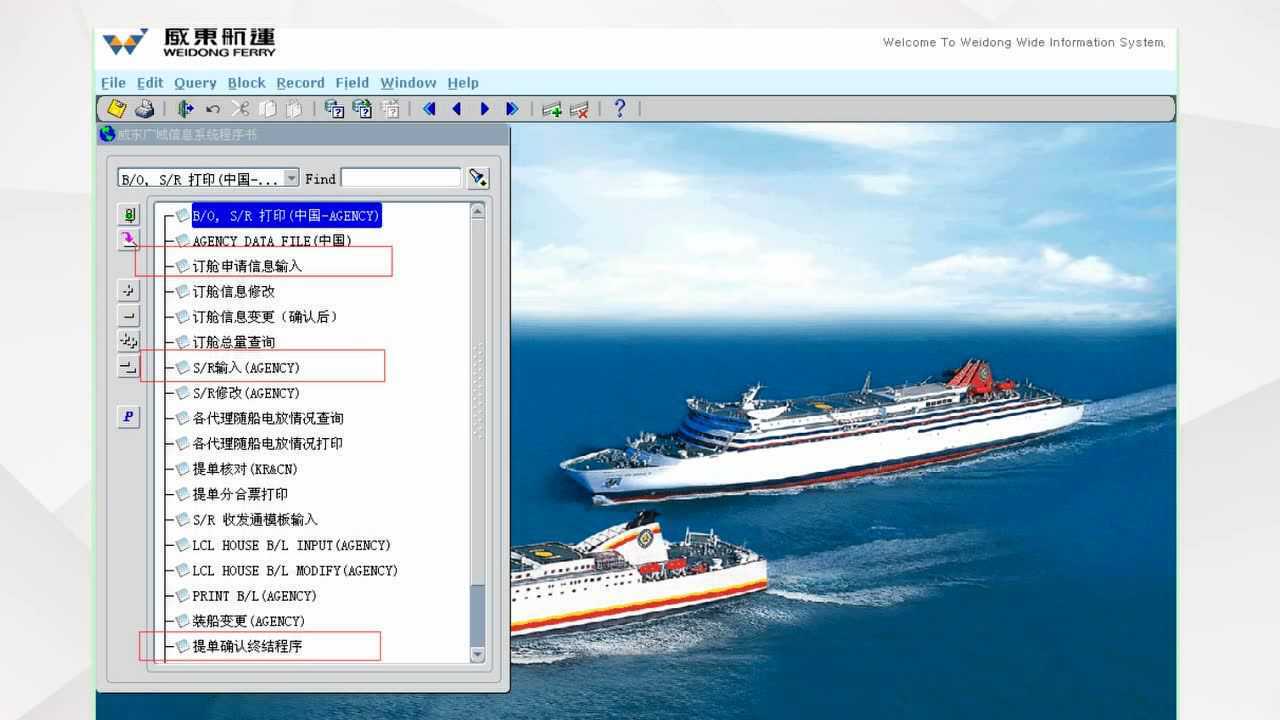Click the Save icon on the toolbar
The width and height of the screenshot is (1280, 720).
[x=117, y=108]
